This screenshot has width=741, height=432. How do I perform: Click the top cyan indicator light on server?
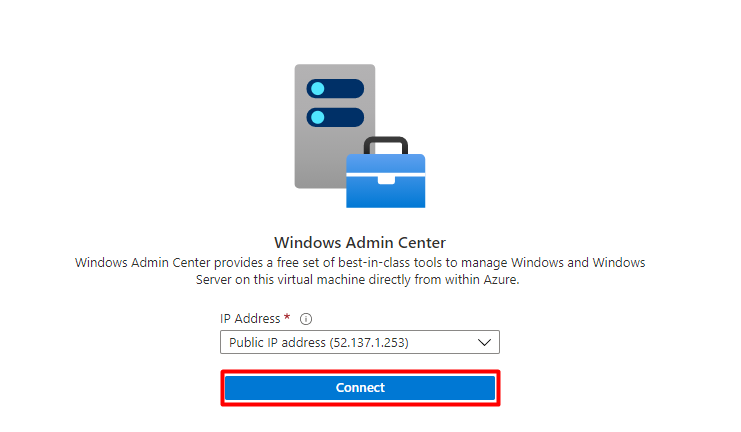[x=318, y=88]
